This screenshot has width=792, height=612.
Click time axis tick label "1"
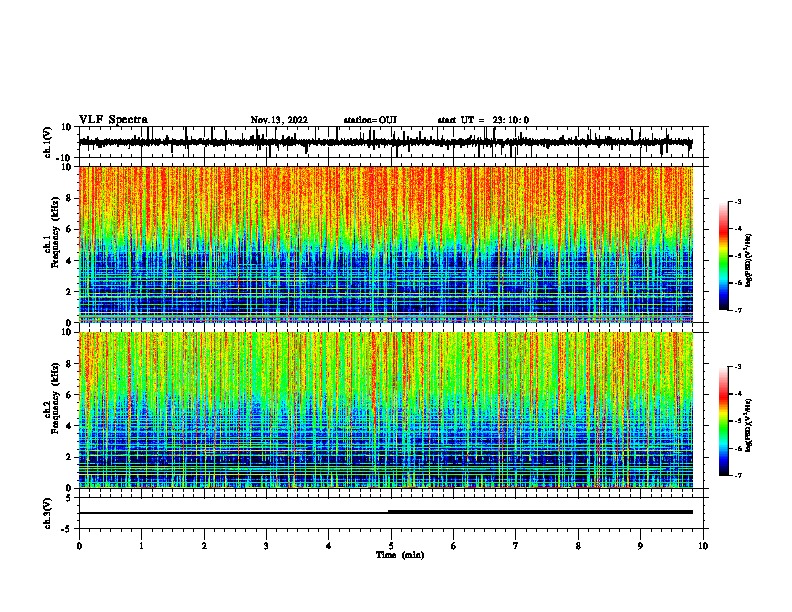tap(141, 546)
